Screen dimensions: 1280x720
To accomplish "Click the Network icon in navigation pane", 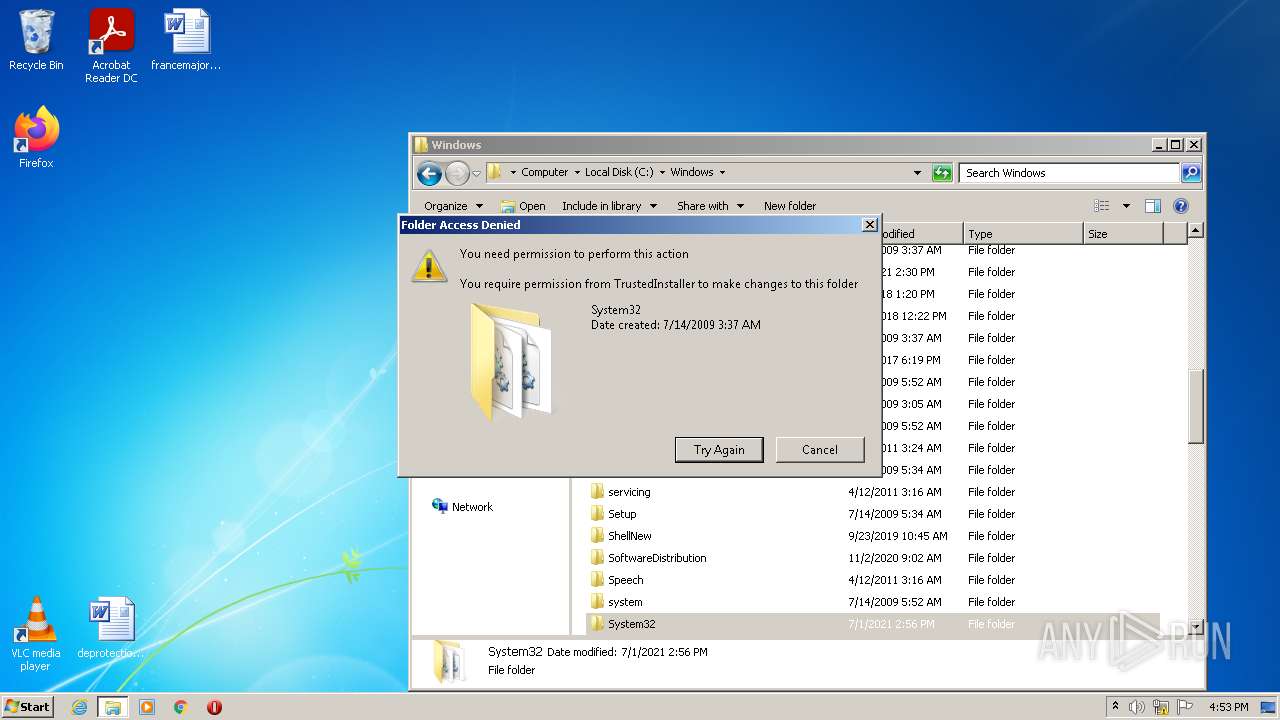I will coord(440,507).
